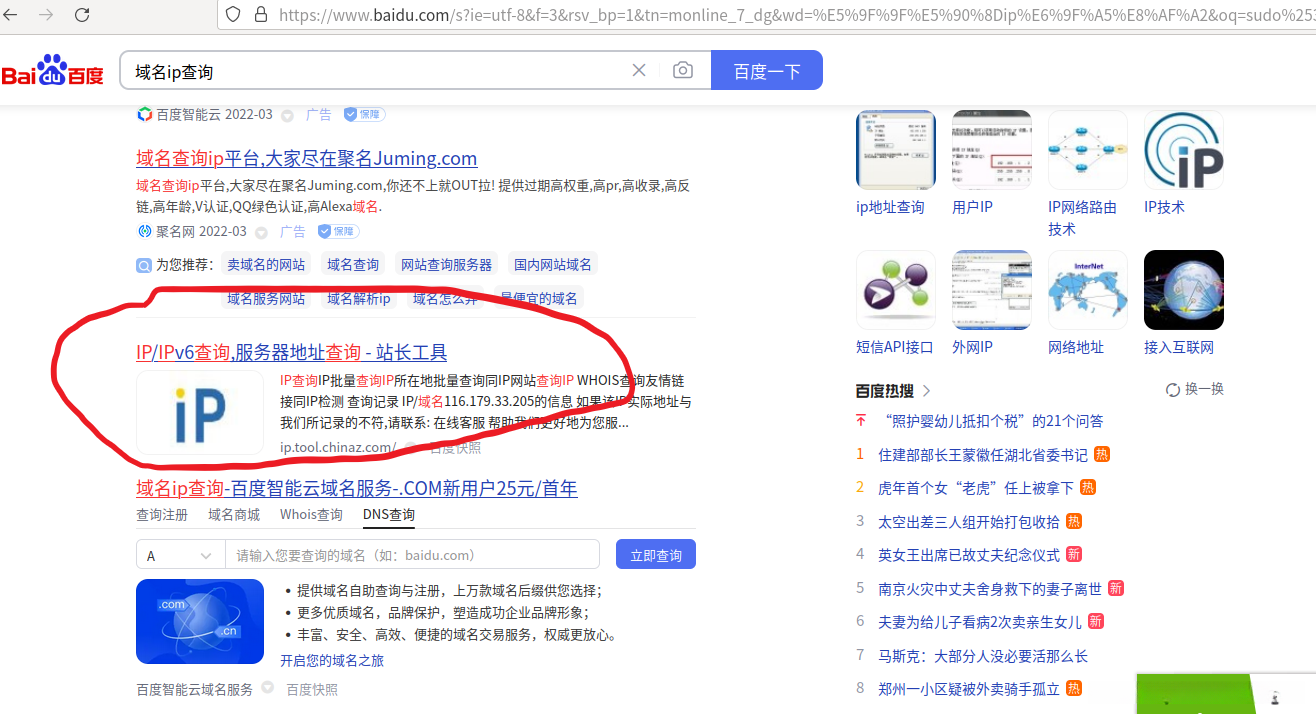The height and width of the screenshot is (714, 1316).
Task: Reload the page with the refresh icon
Action: click(83, 15)
